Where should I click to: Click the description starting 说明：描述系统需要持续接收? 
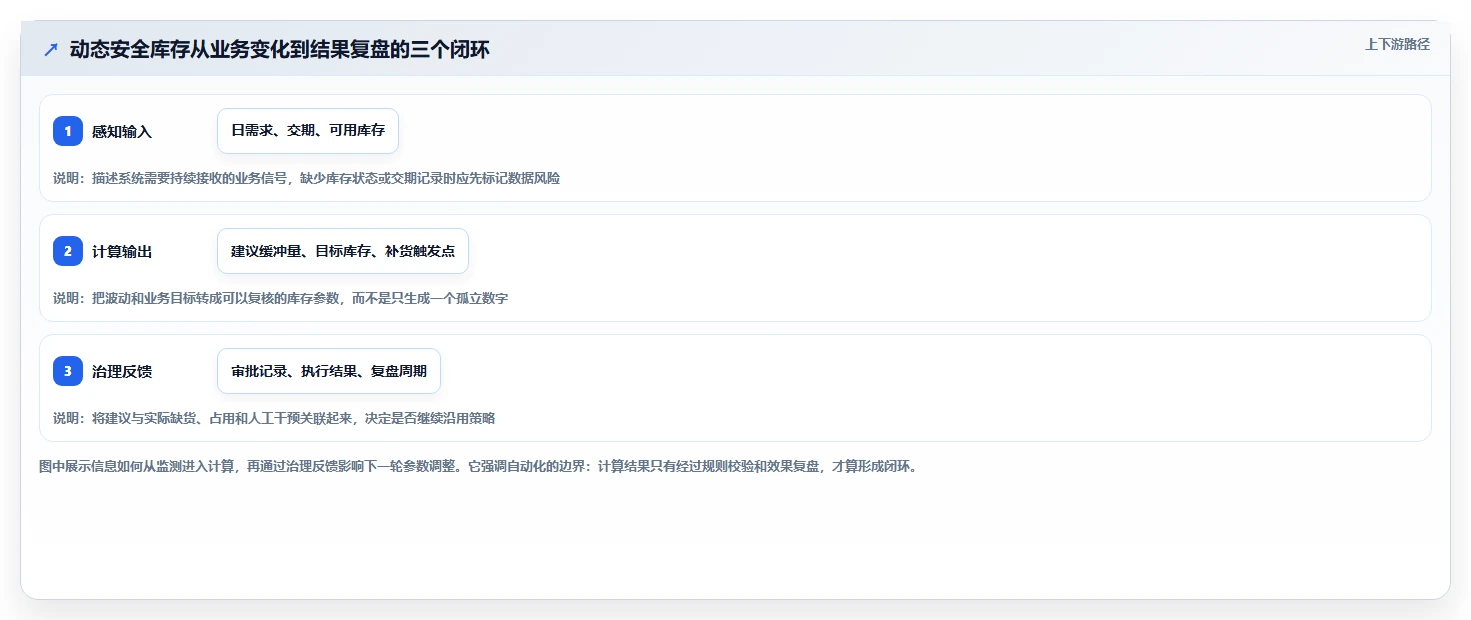[307, 178]
